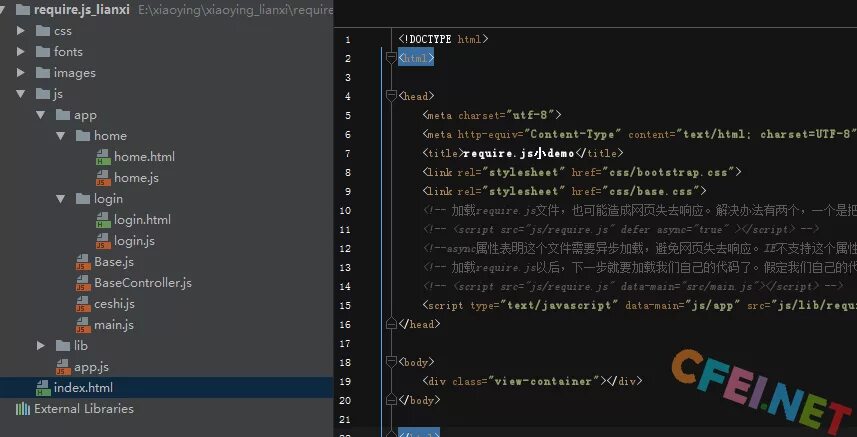This screenshot has width=857, height=437.
Task: Click fold marker at closing body tag
Action: [x=391, y=399]
